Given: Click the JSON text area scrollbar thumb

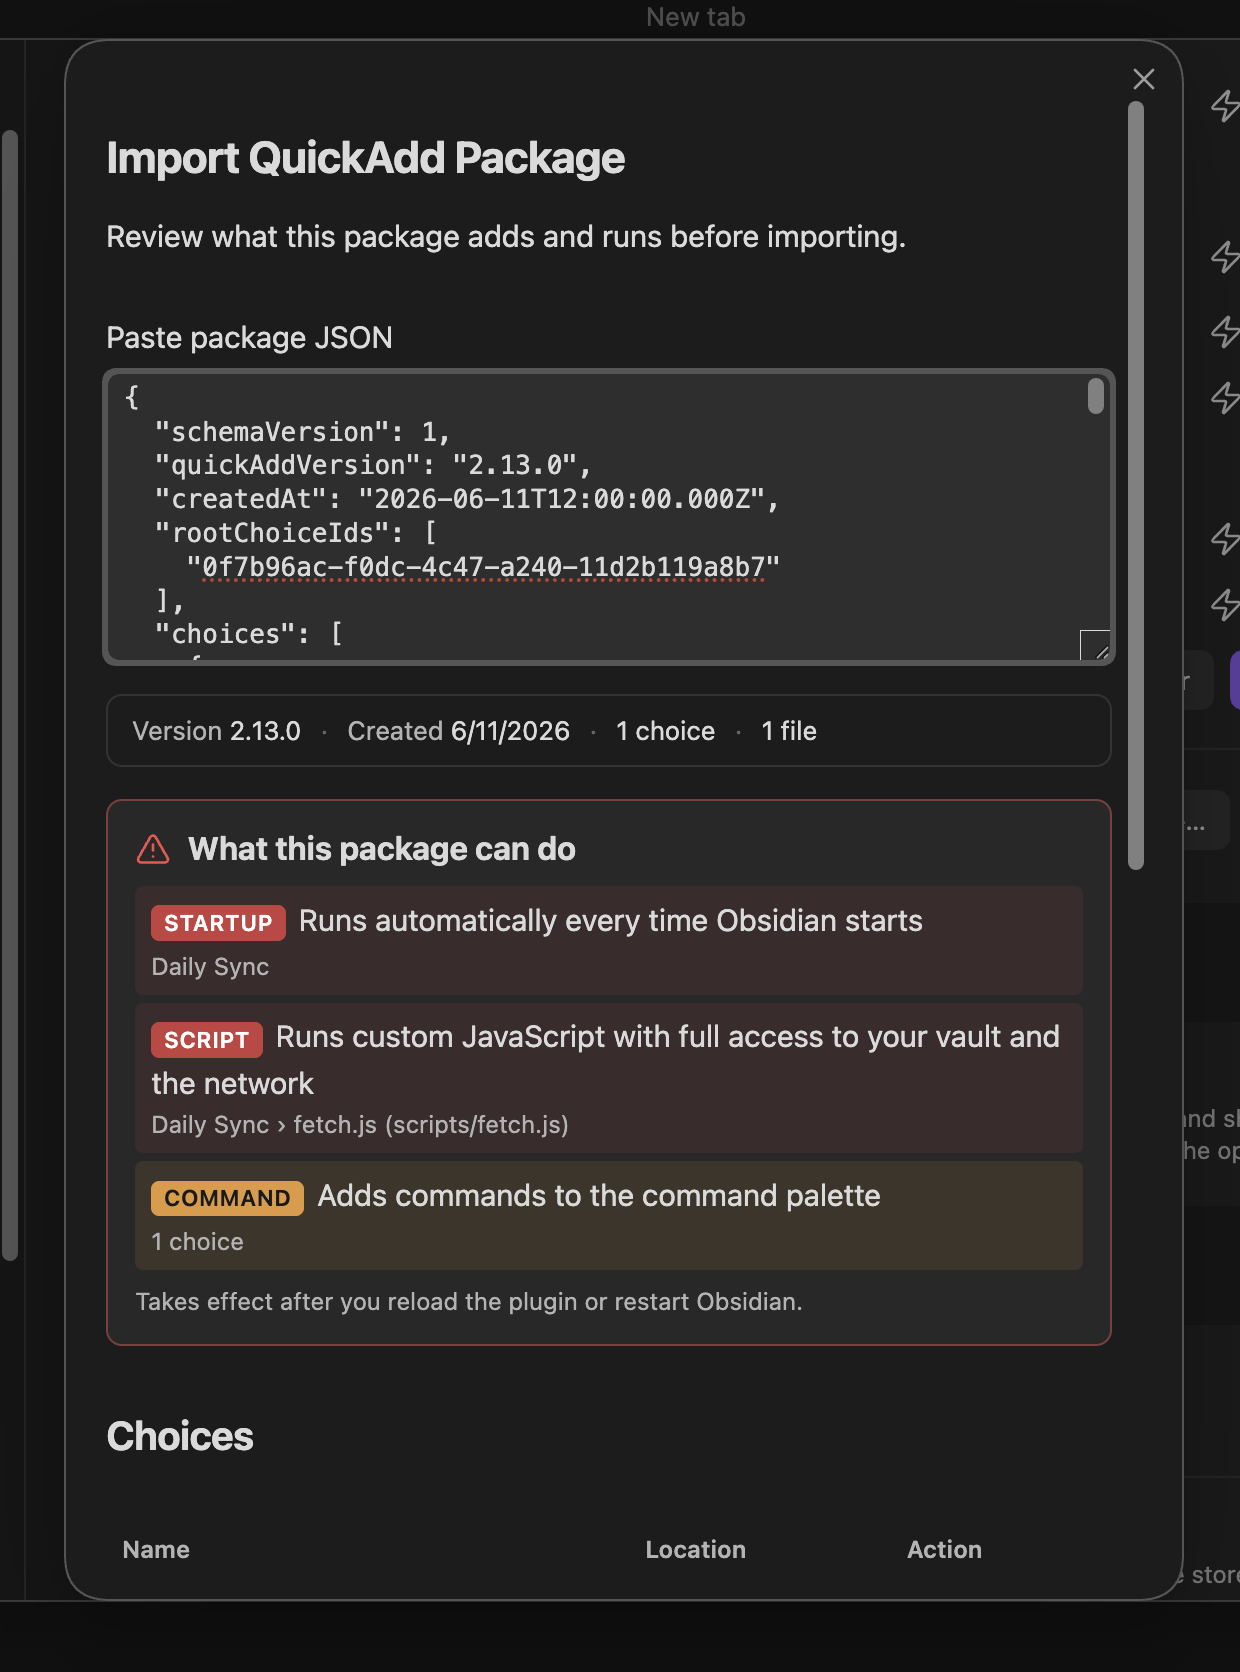Looking at the screenshot, I should coord(1096,395).
